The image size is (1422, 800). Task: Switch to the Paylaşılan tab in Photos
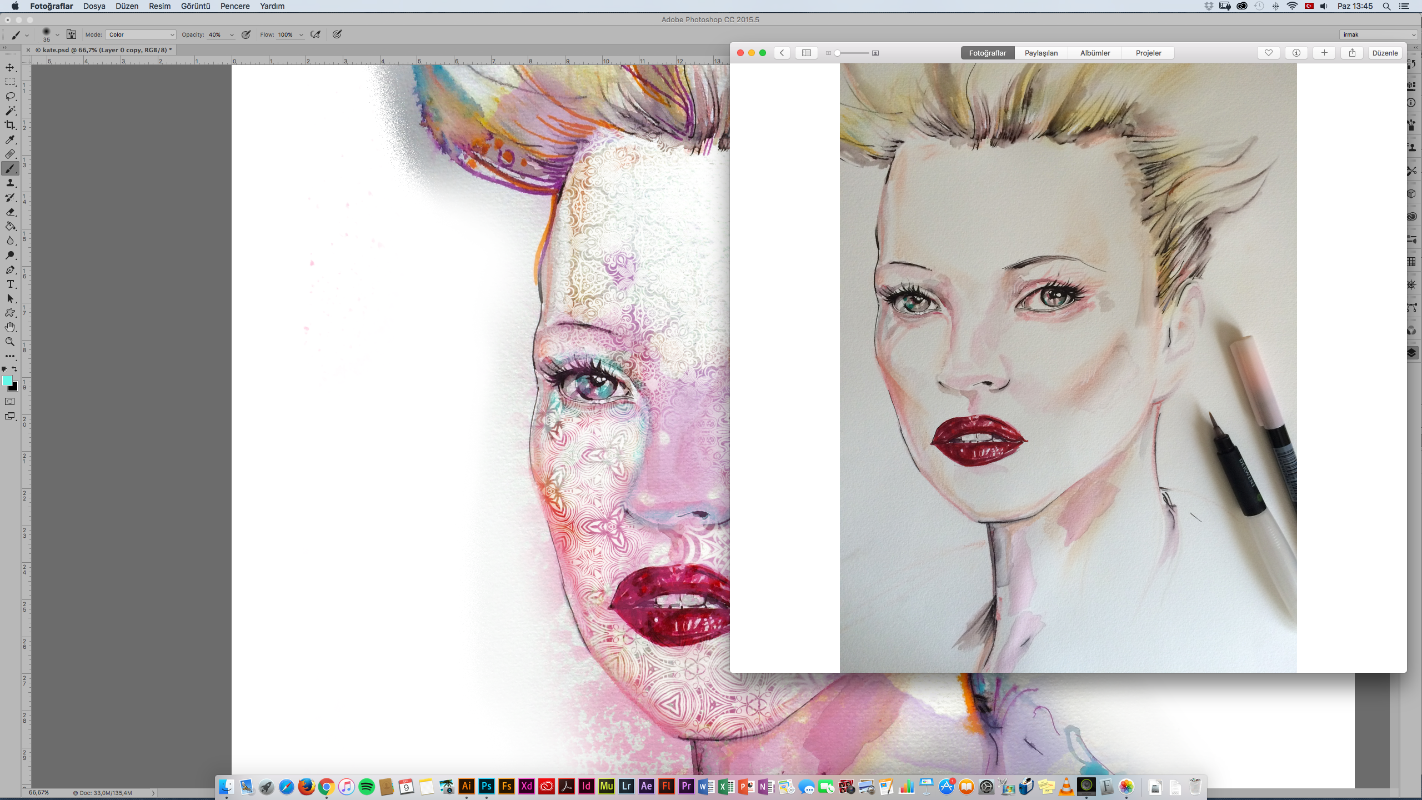(x=1041, y=53)
